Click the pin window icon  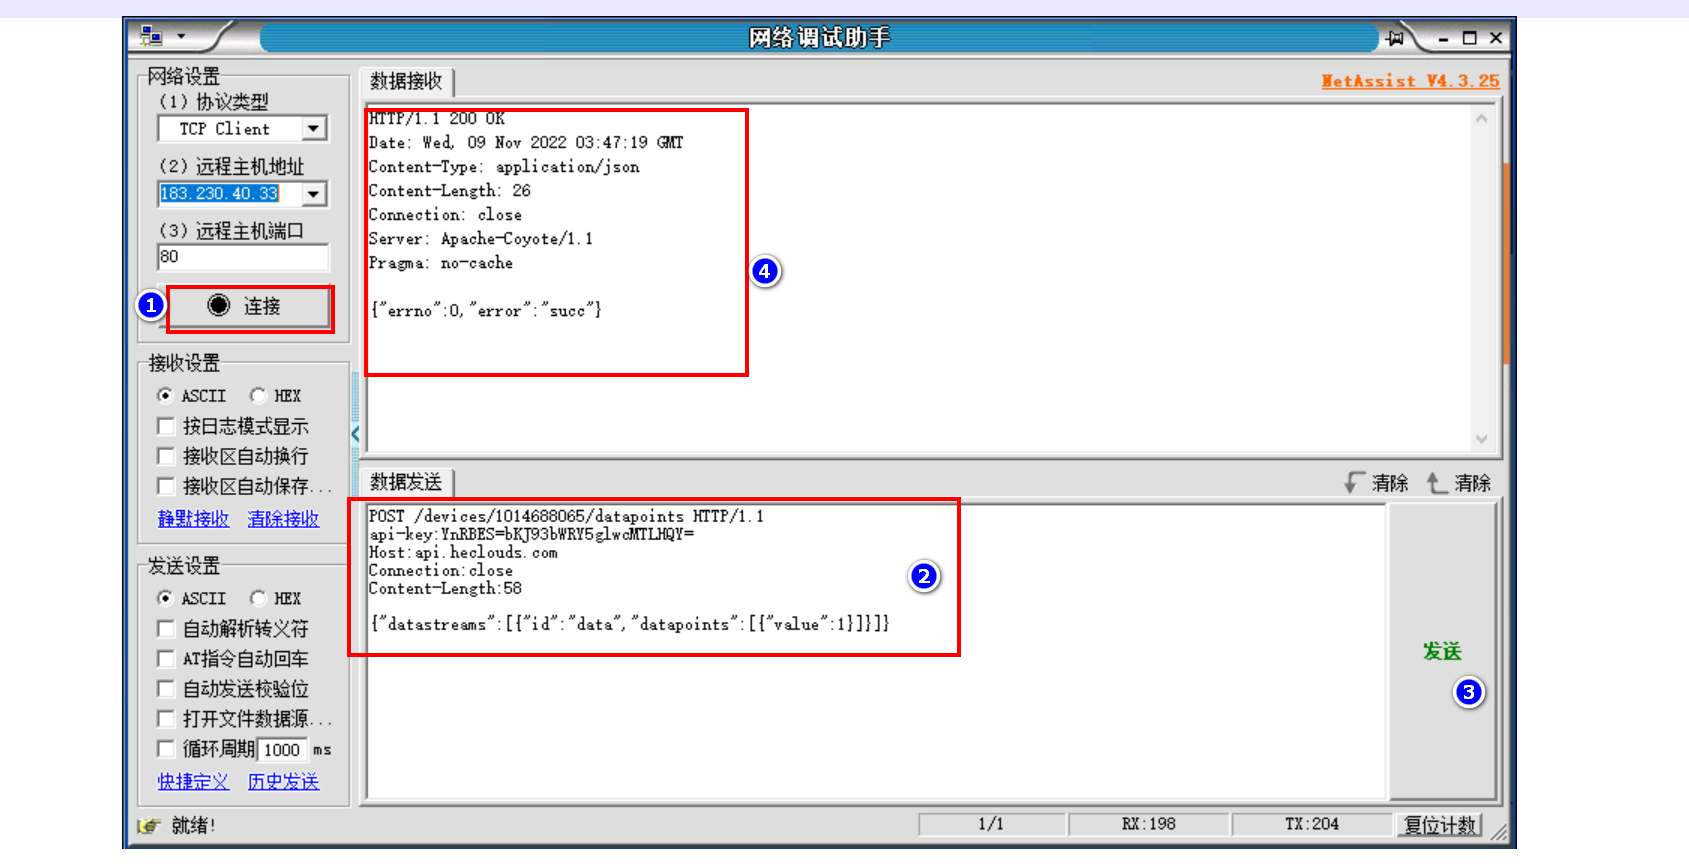click(x=1395, y=38)
